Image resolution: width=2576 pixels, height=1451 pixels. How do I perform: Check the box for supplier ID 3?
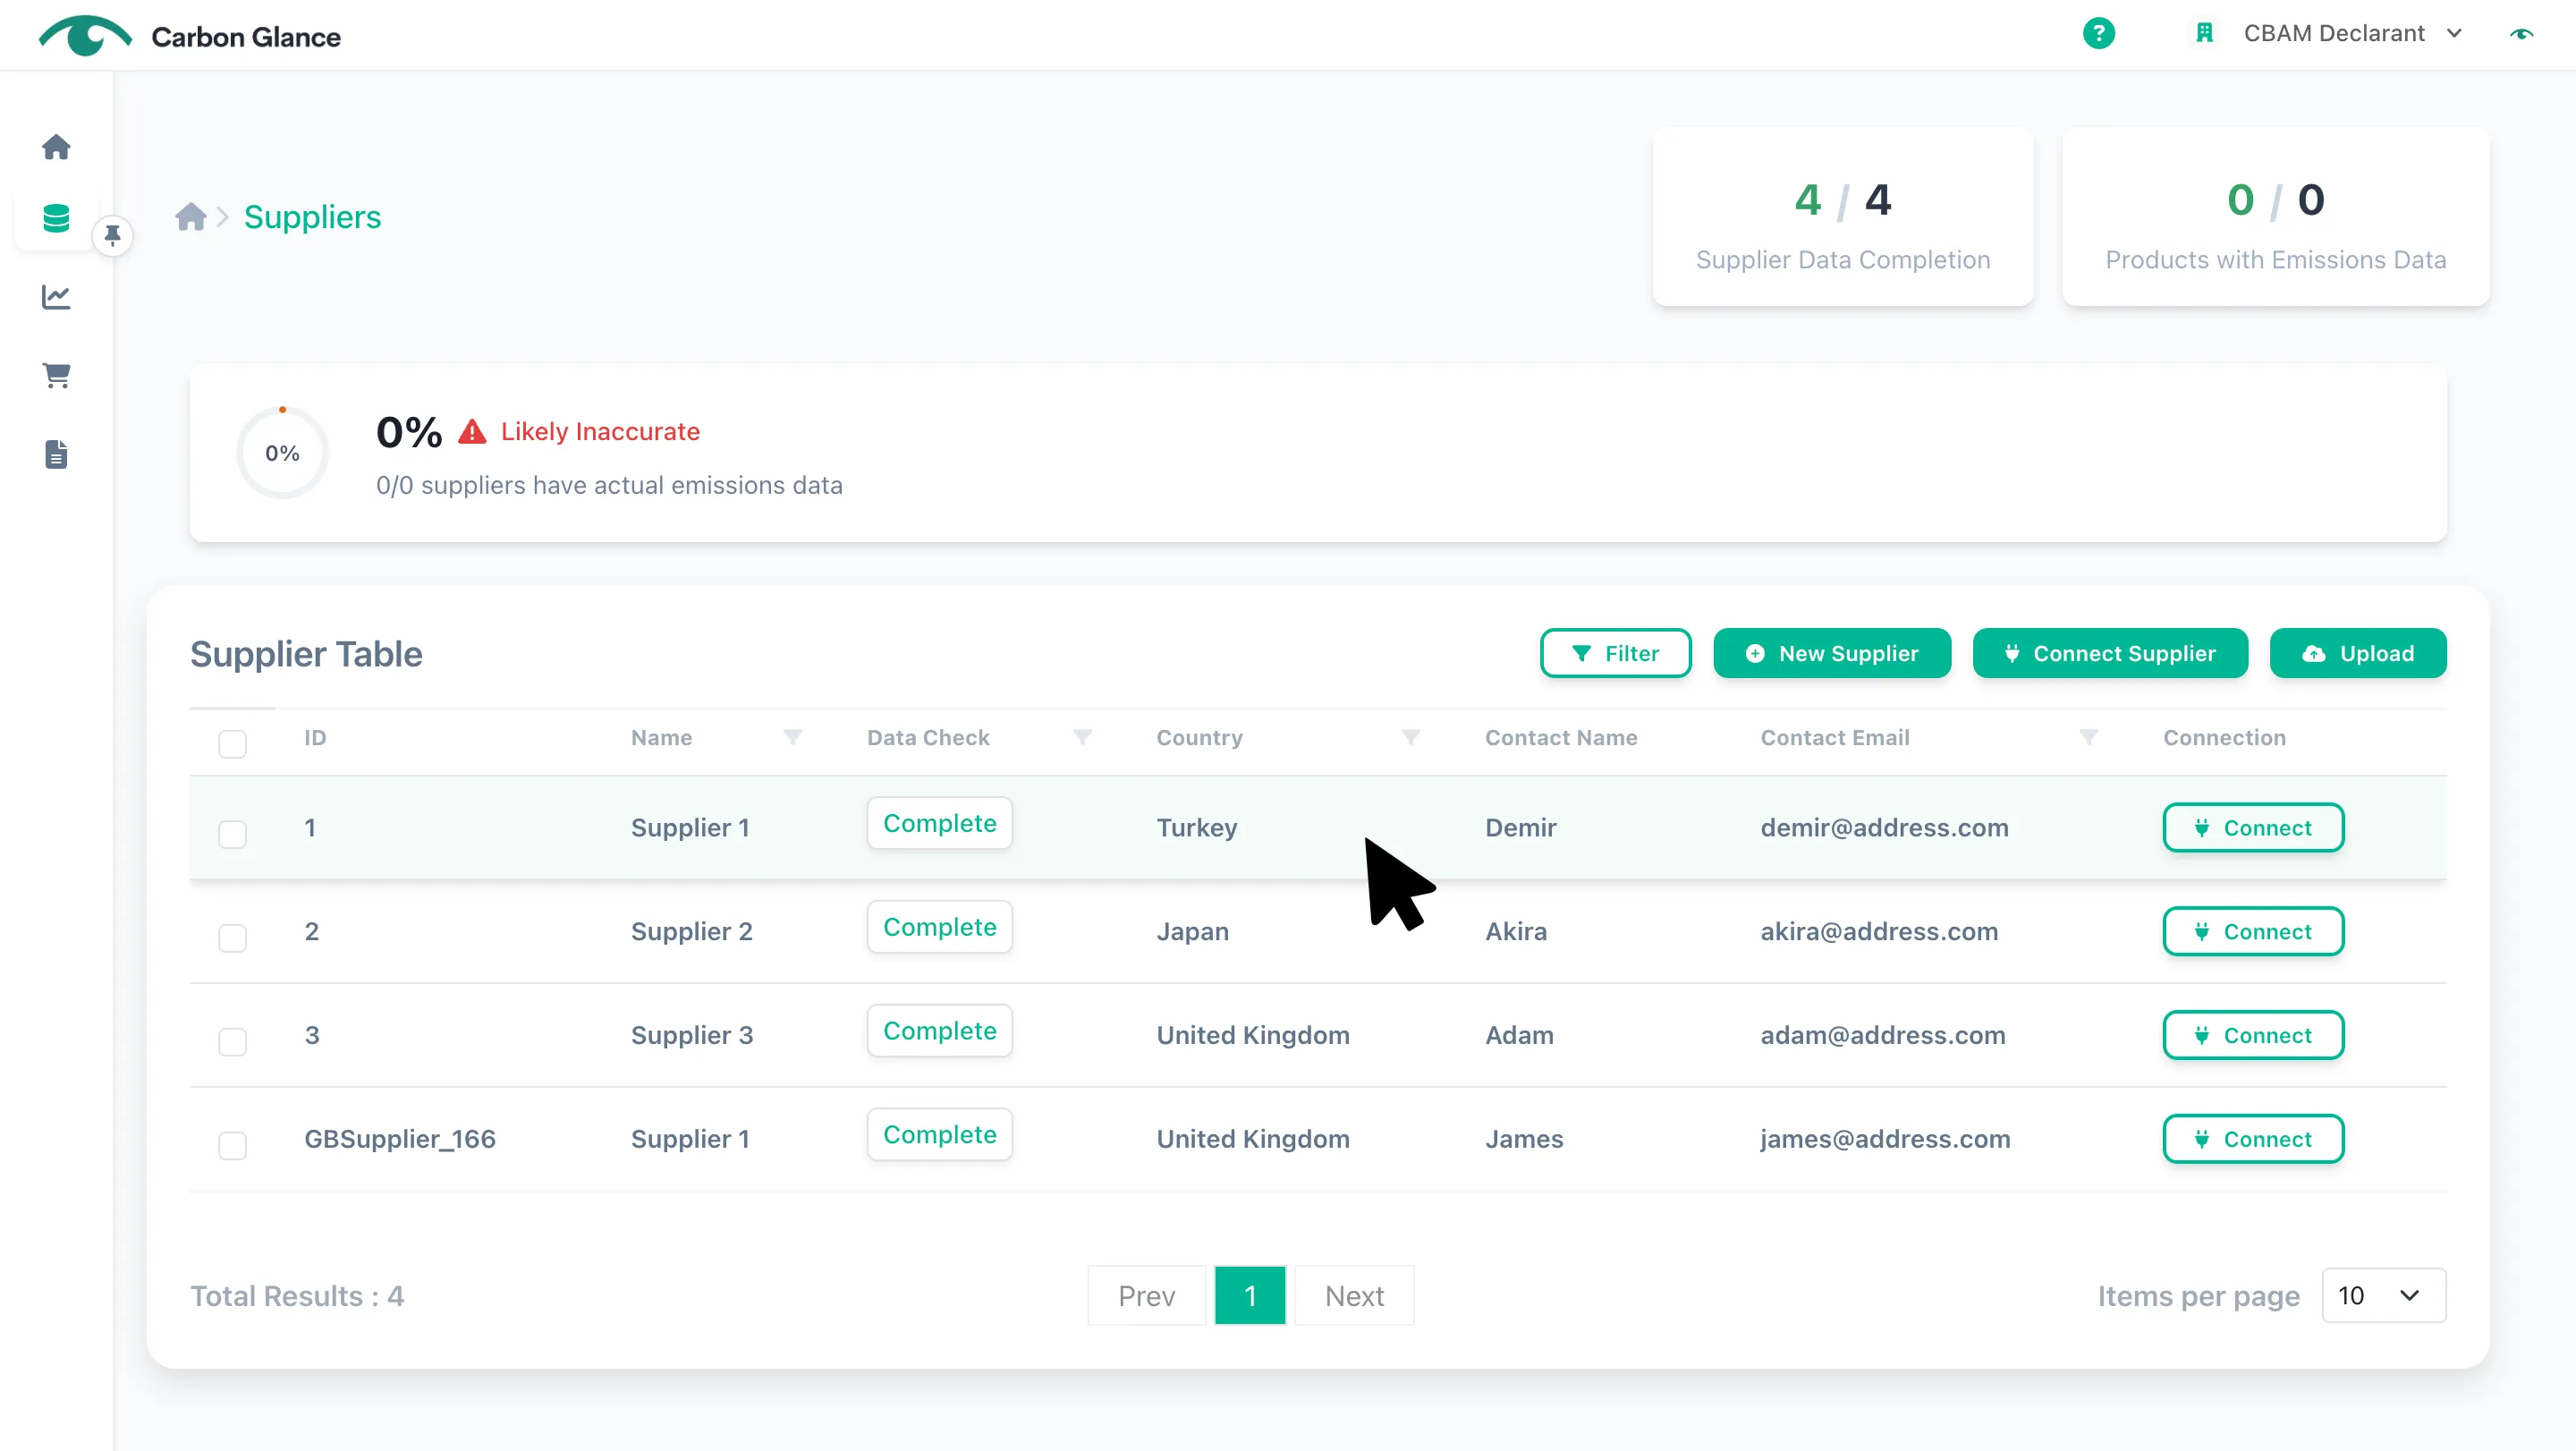point(232,1041)
